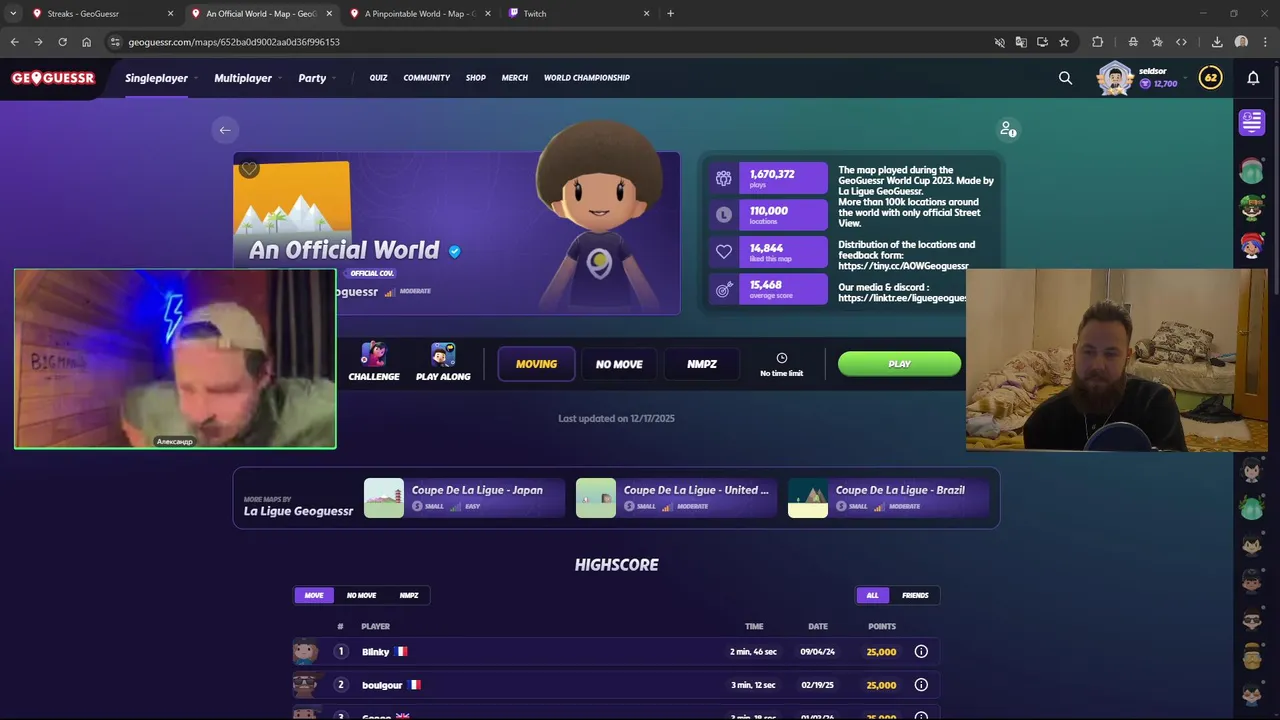Like the map with heart icon on thumbnail
The width and height of the screenshot is (1280, 720).
coord(249,169)
